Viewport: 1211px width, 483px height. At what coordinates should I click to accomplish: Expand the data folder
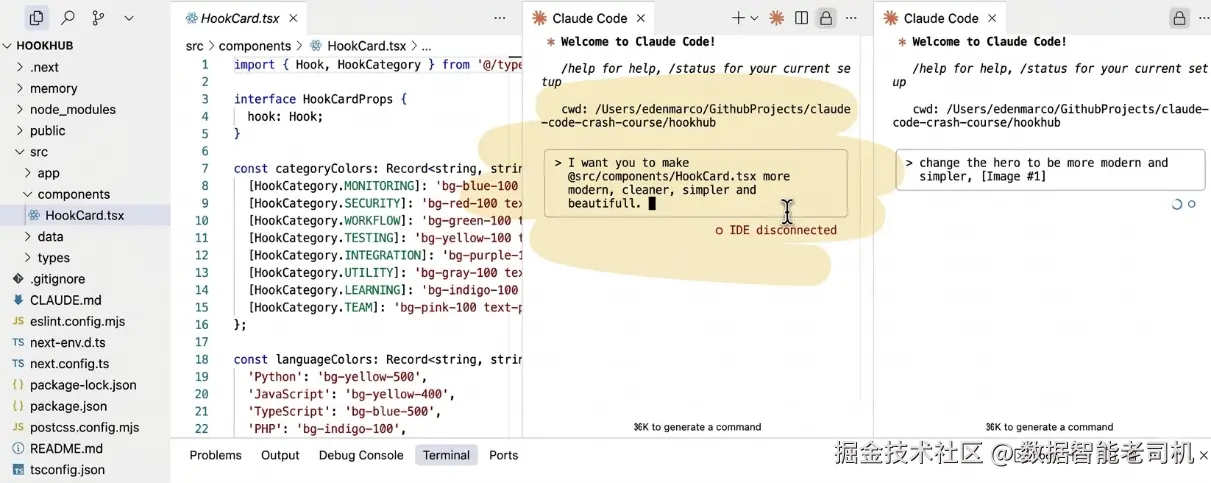[x=50, y=236]
